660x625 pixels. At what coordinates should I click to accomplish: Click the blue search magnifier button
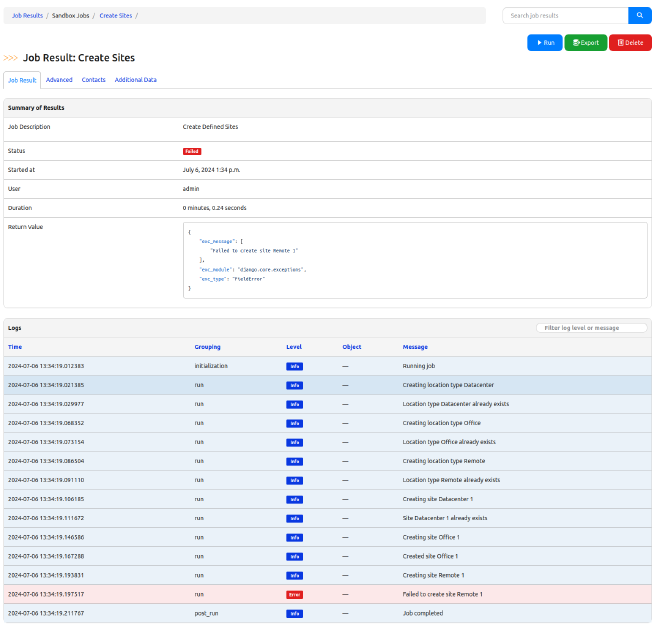pyautogui.click(x=639, y=16)
